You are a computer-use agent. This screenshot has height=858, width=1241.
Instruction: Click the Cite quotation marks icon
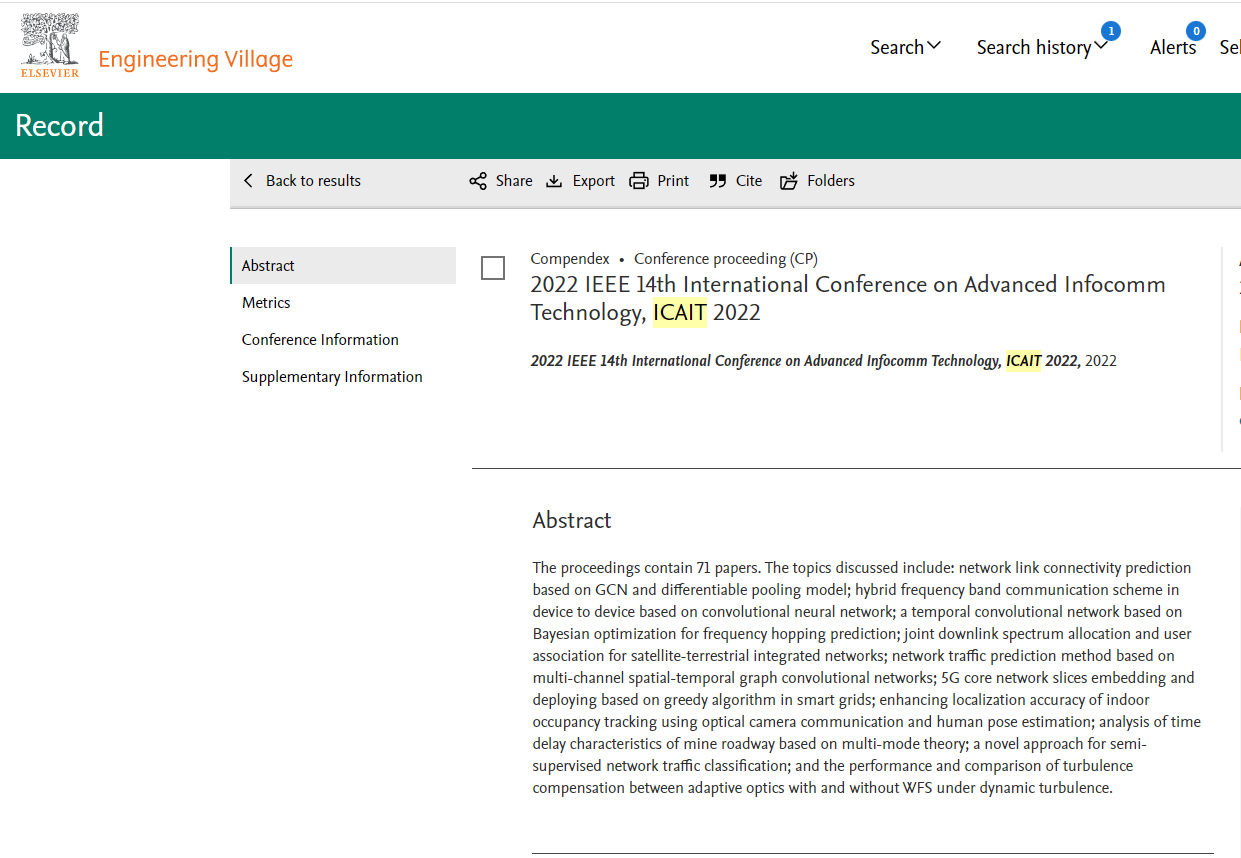(717, 181)
